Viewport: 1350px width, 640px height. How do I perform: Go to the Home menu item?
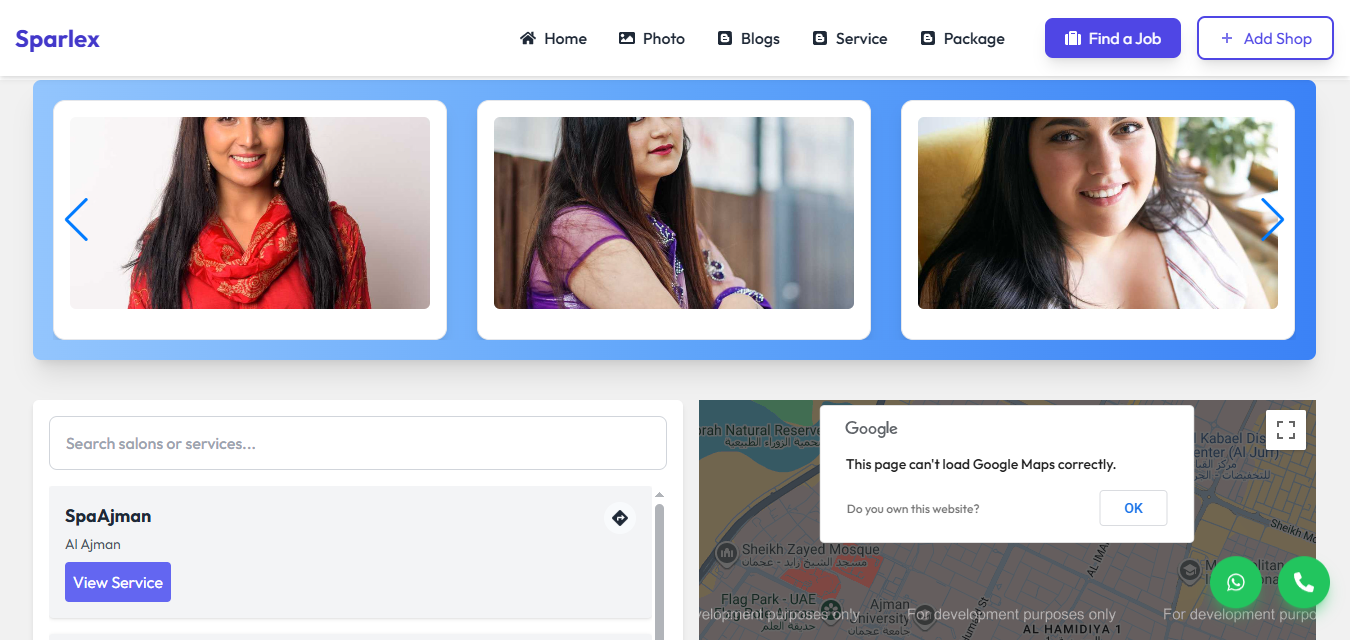coord(553,39)
